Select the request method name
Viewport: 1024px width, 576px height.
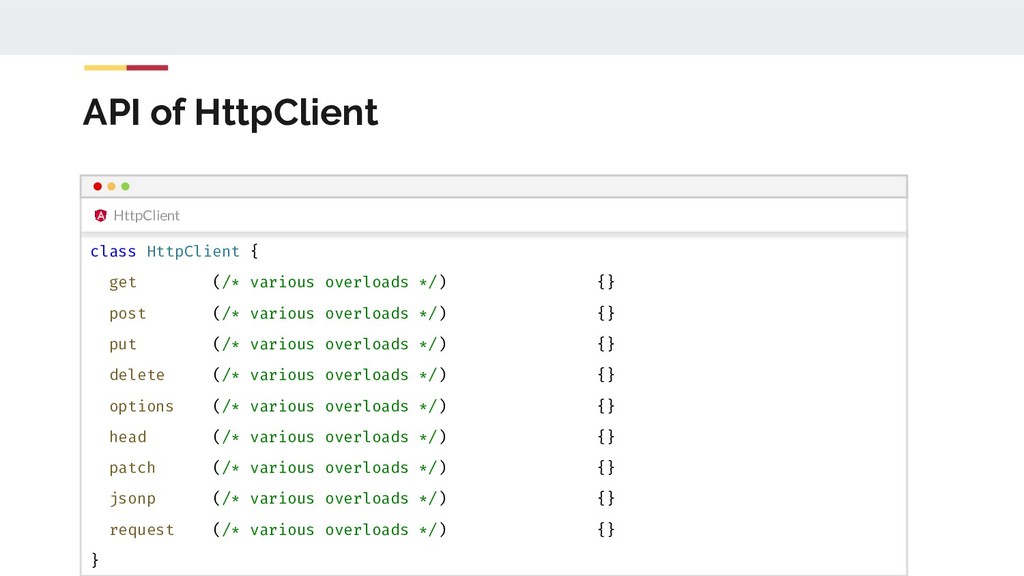pyautogui.click(x=141, y=530)
